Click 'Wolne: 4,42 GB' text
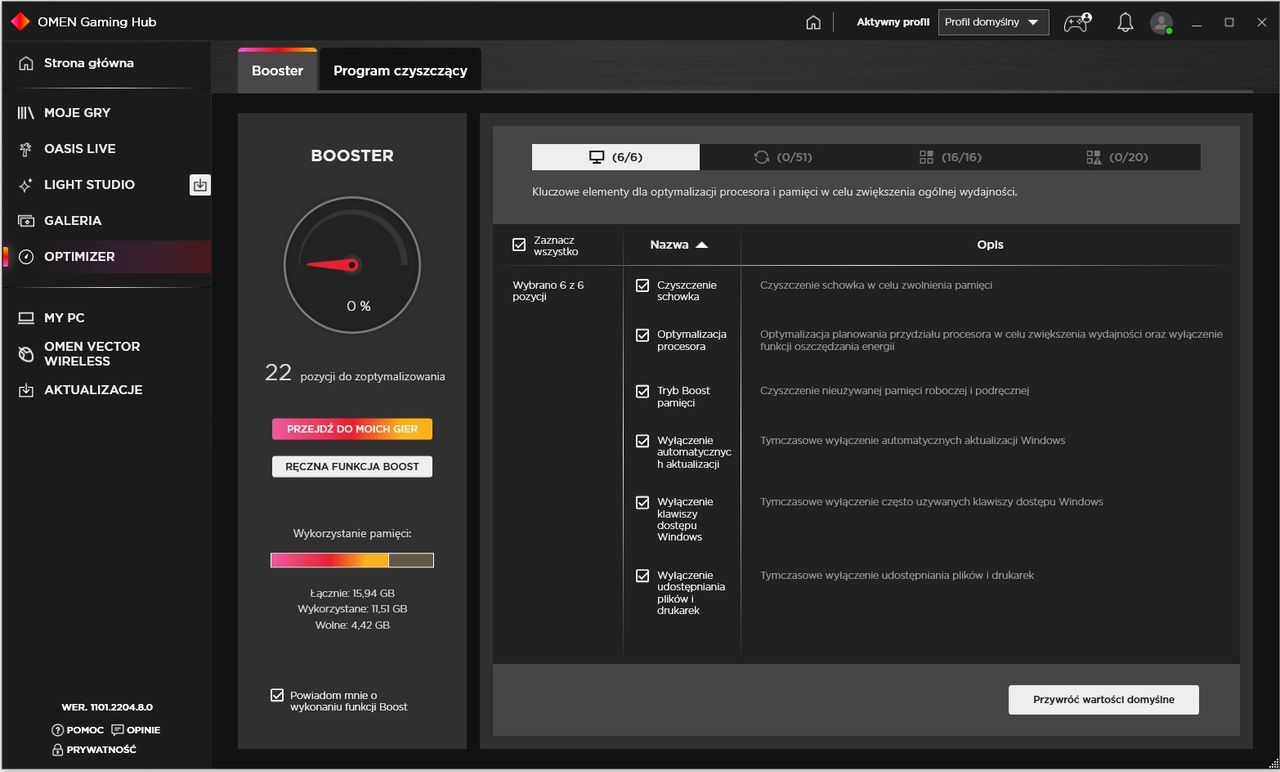The width and height of the screenshot is (1280, 772). pos(352,625)
